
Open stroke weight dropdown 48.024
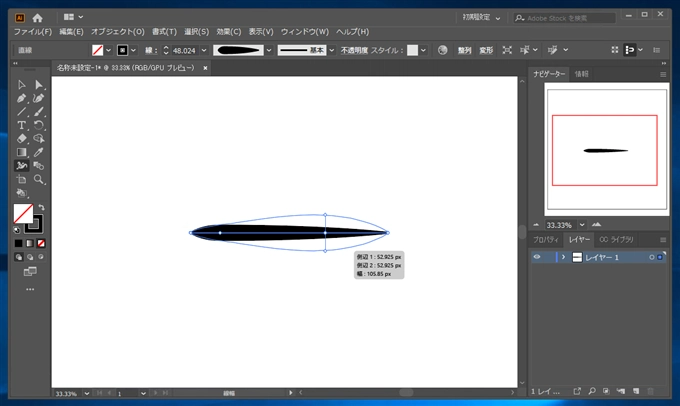pyautogui.click(x=204, y=50)
